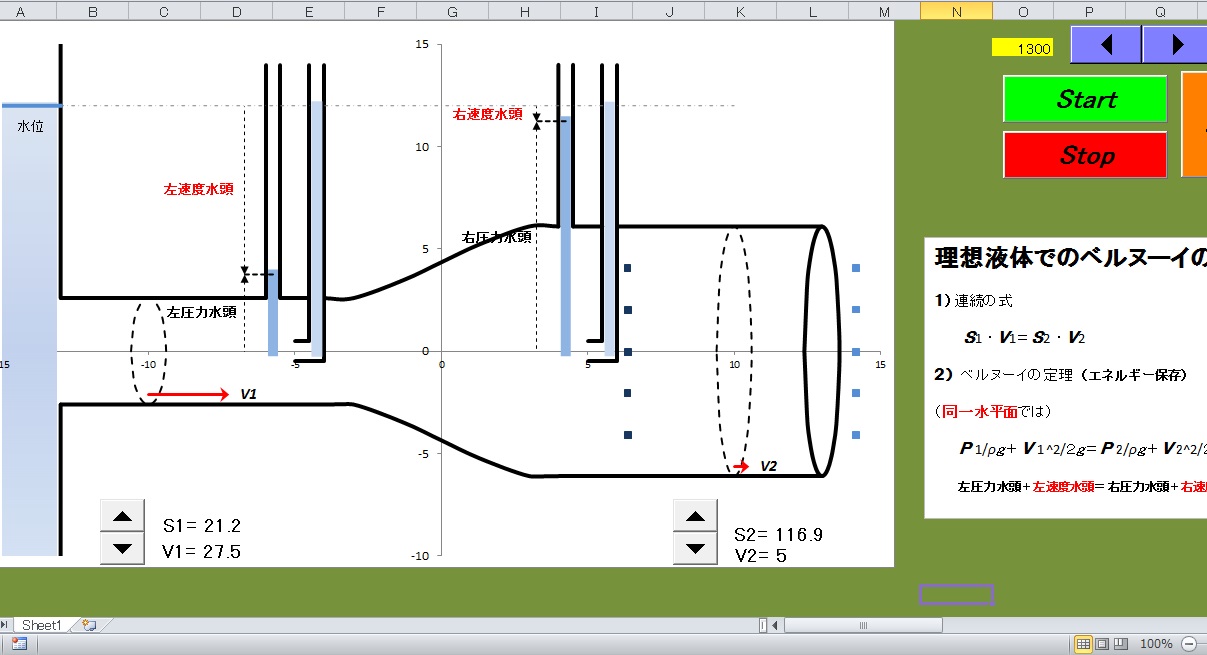Increase S2 with the up spinner
This screenshot has height=655, width=1207.
tap(695, 516)
